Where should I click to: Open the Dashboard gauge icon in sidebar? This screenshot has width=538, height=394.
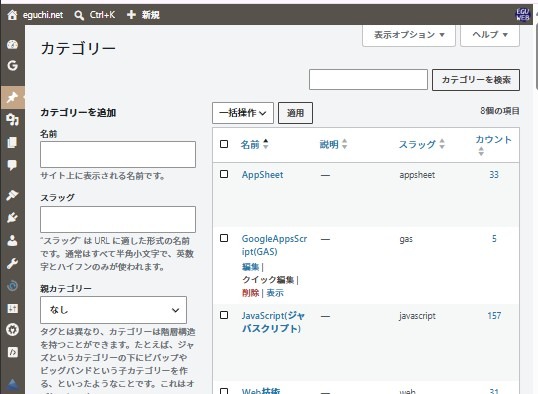point(12,45)
